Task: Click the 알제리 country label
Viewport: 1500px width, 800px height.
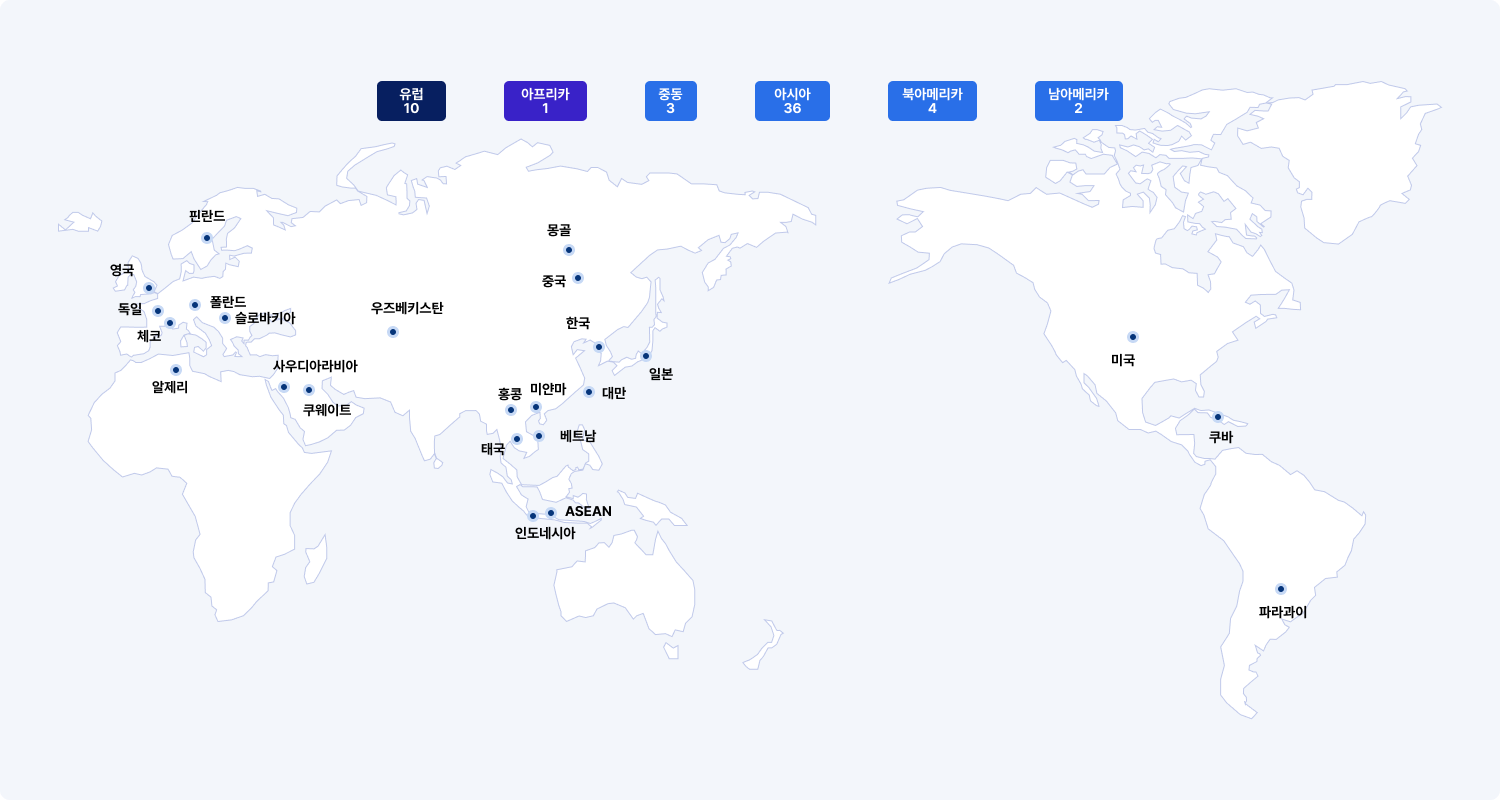Action: tap(170, 387)
